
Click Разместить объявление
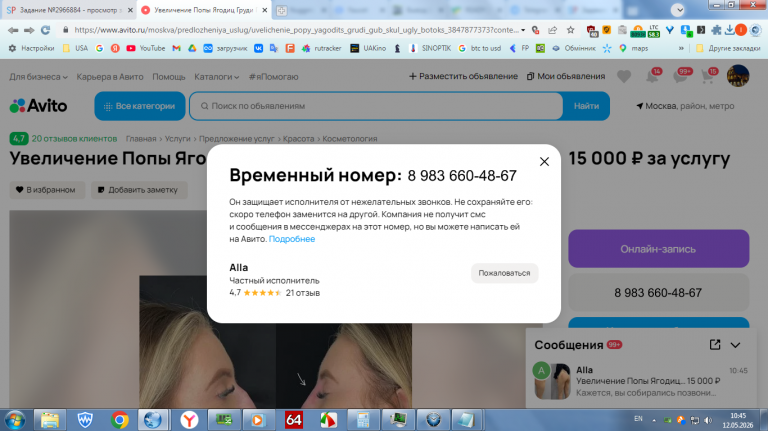tap(463, 76)
